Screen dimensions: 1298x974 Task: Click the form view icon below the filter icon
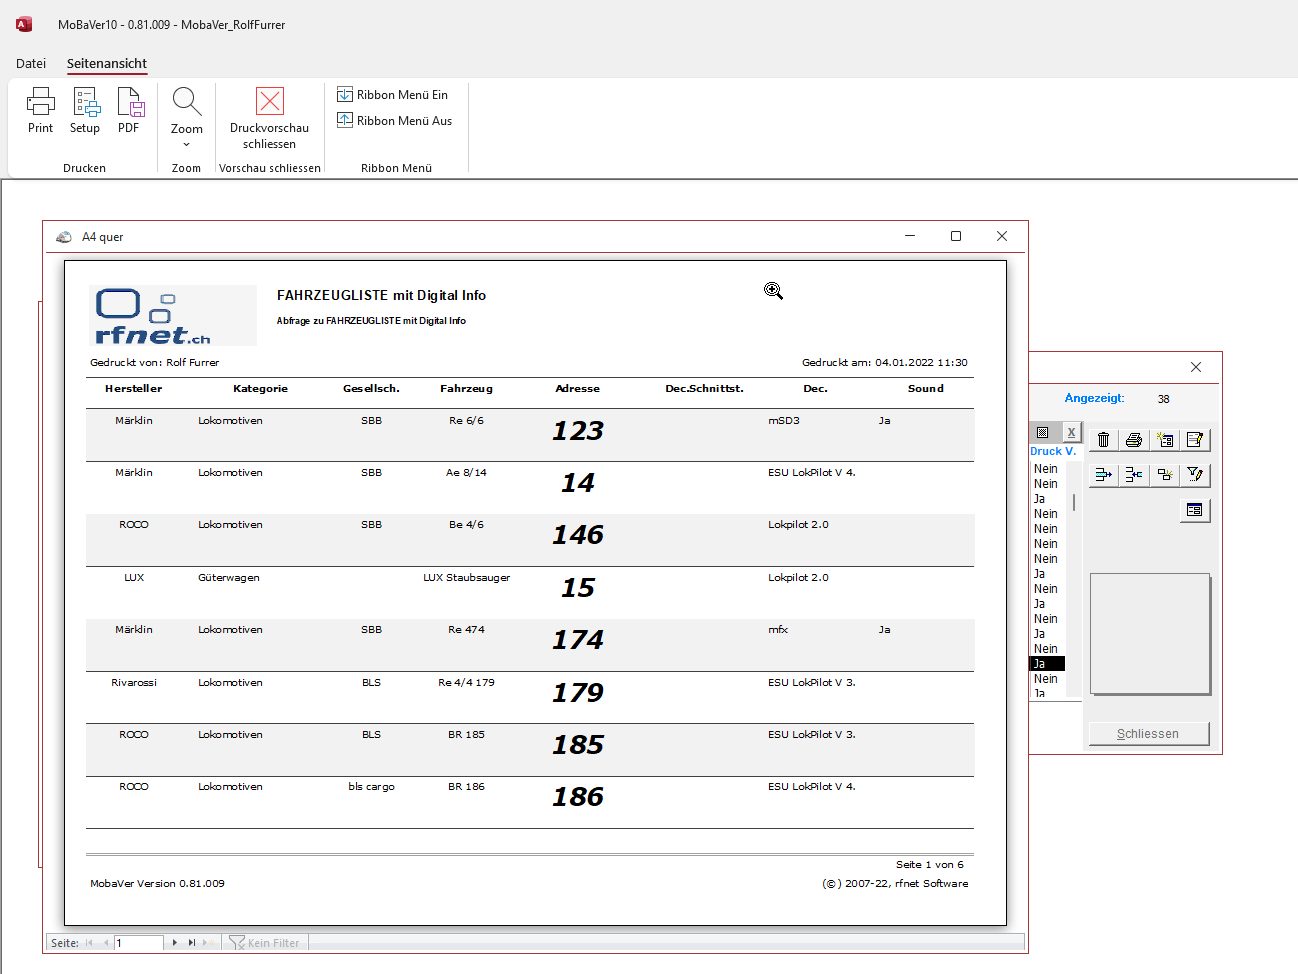pyautogui.click(x=1195, y=510)
